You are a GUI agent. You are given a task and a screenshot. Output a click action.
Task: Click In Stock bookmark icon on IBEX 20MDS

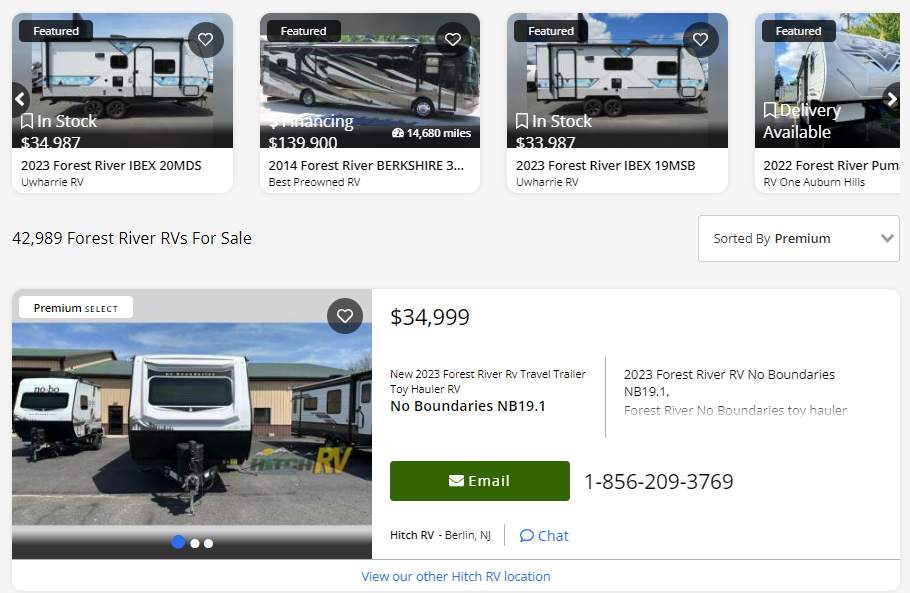(28, 121)
